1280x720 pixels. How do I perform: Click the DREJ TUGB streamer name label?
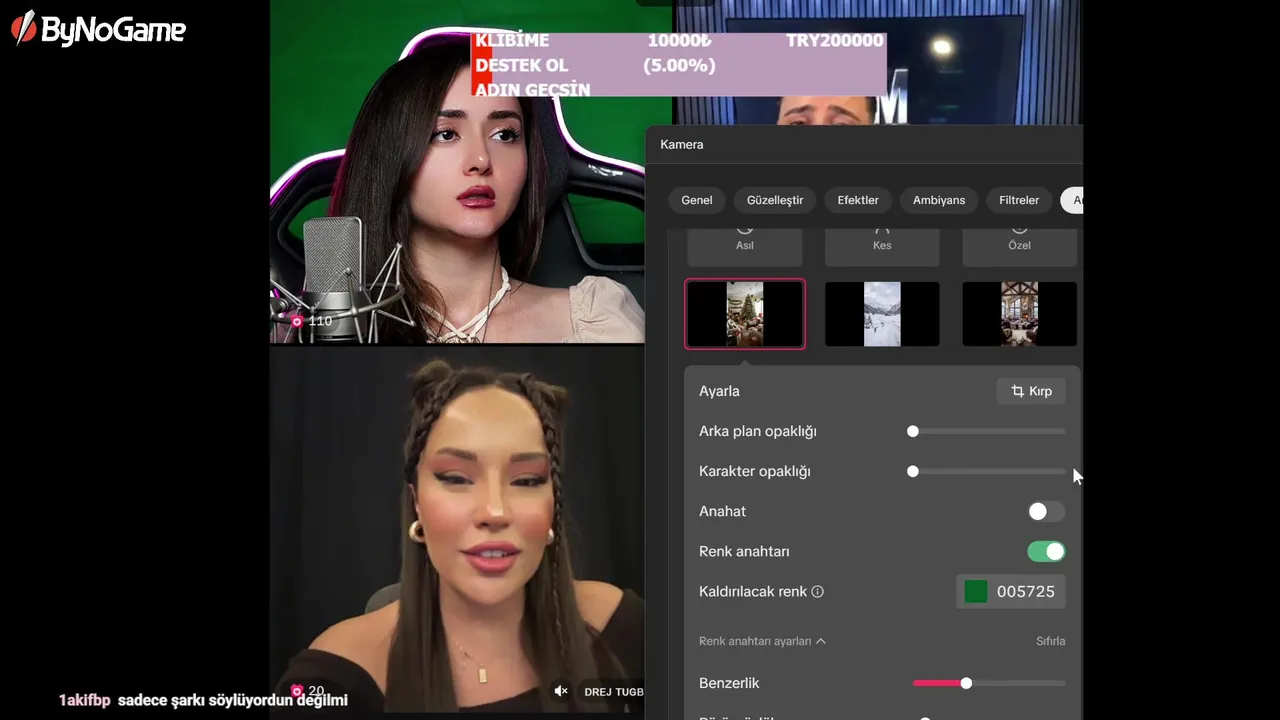pos(614,691)
